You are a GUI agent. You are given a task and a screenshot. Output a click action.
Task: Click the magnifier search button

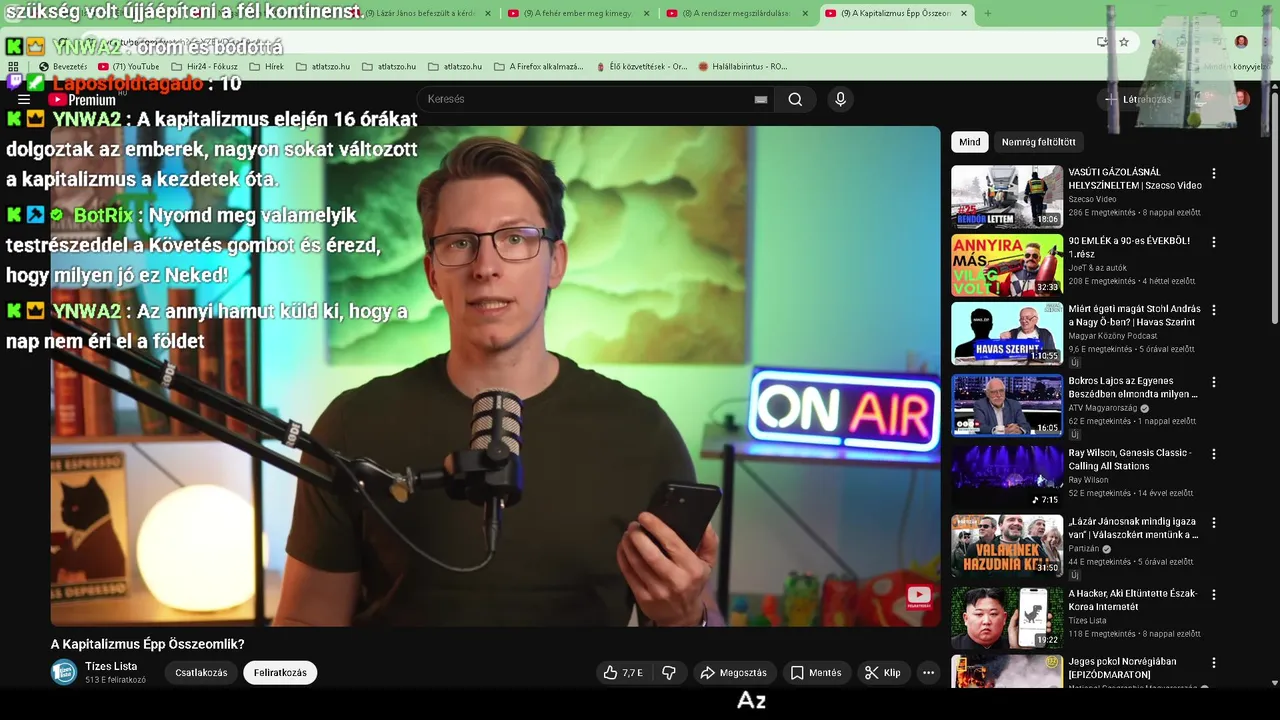[x=795, y=99]
